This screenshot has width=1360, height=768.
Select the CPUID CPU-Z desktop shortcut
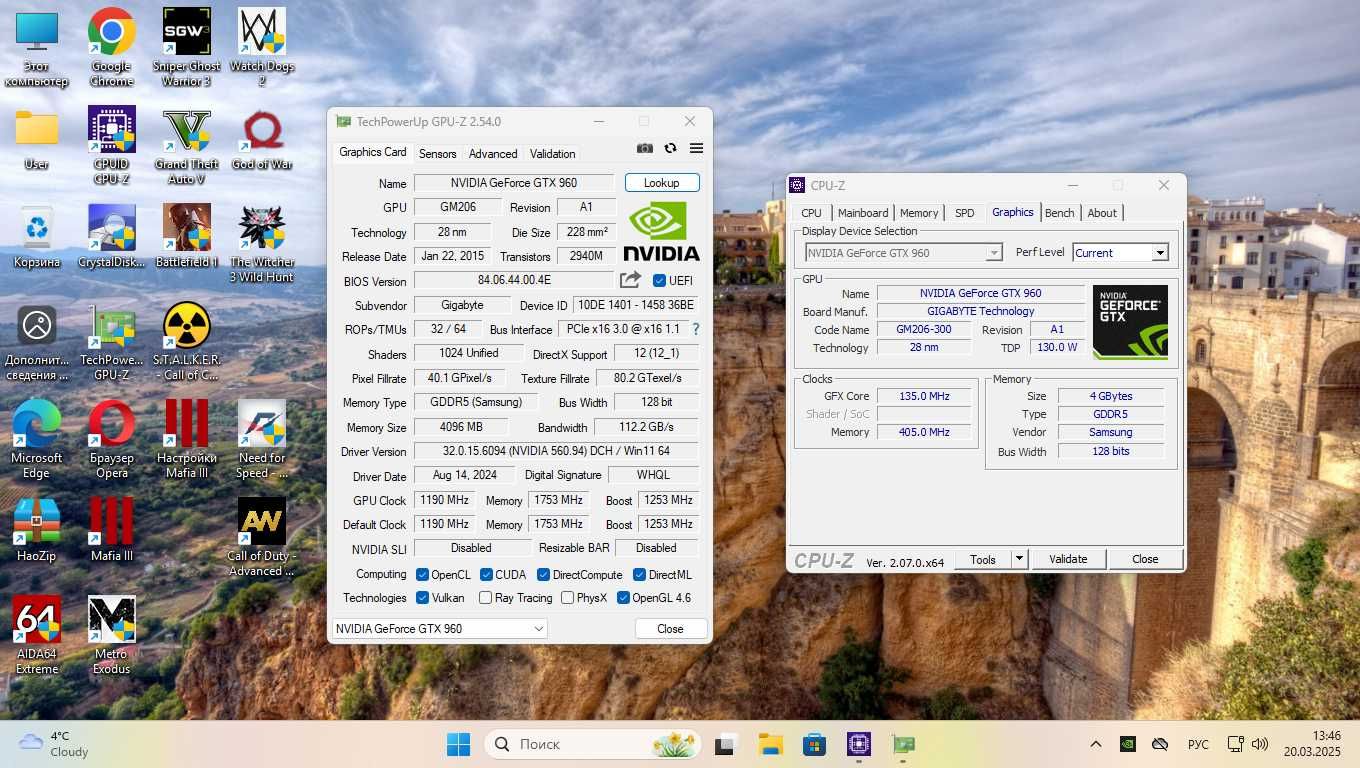112,146
